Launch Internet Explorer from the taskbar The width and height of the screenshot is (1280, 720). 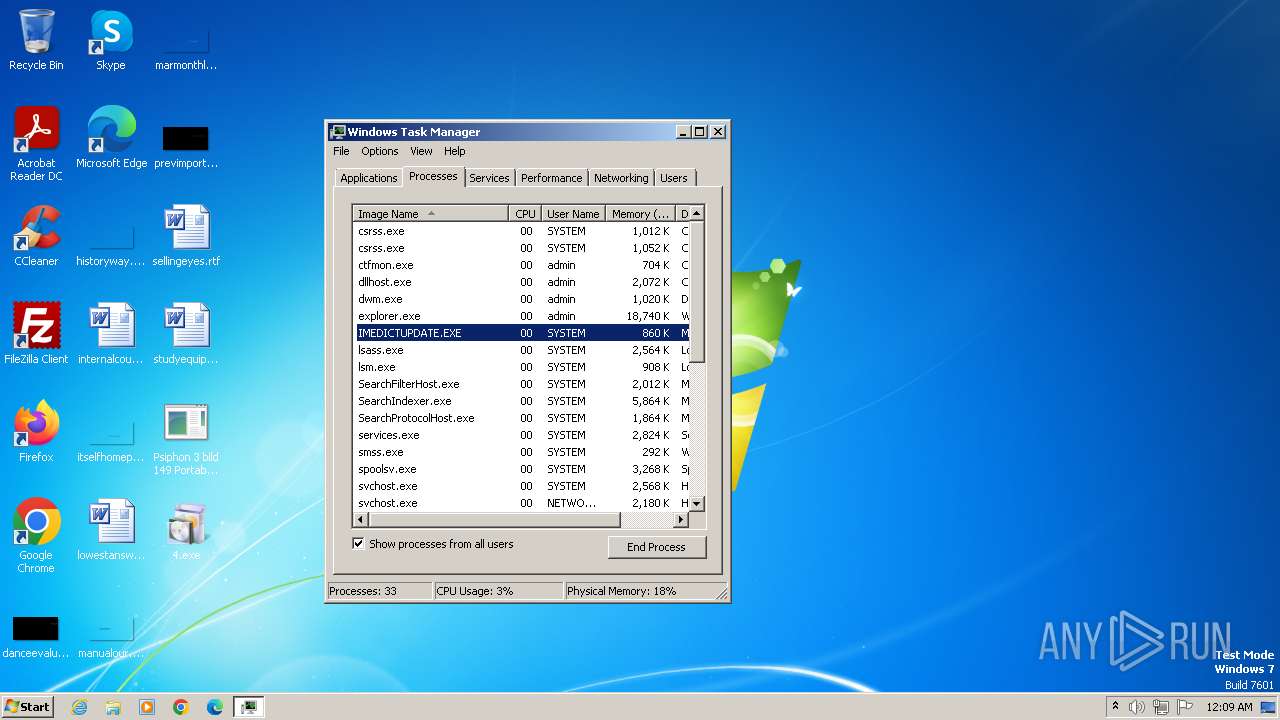coord(80,707)
